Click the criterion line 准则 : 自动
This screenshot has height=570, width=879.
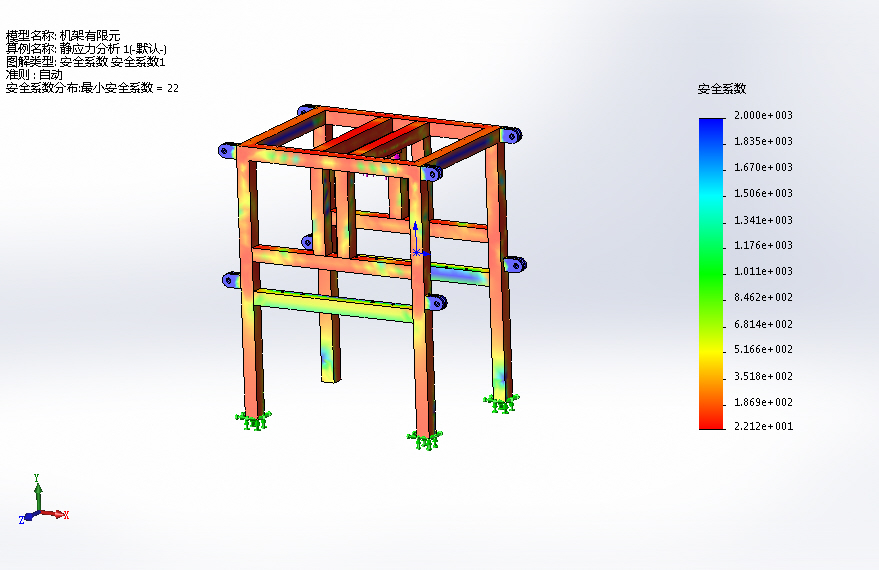[34, 75]
